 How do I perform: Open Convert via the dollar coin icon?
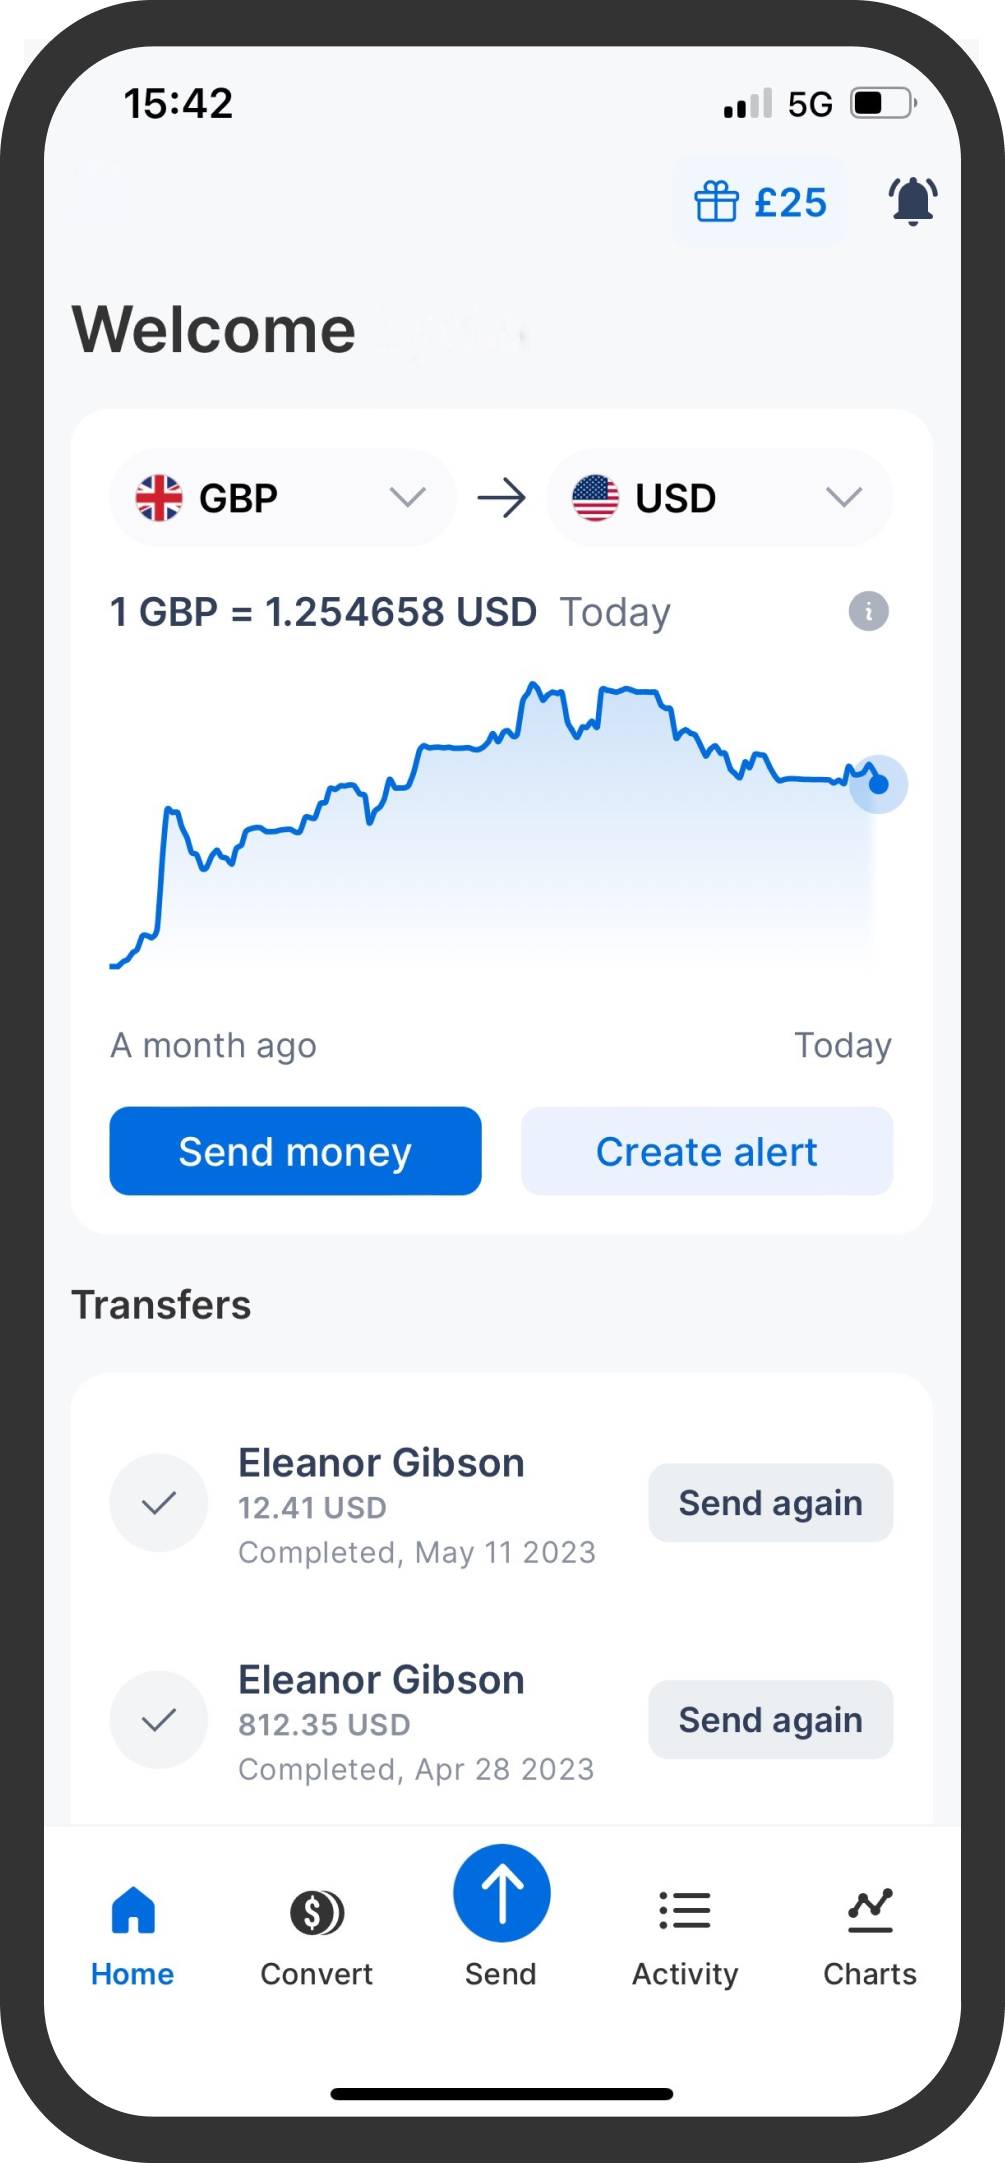click(317, 1912)
